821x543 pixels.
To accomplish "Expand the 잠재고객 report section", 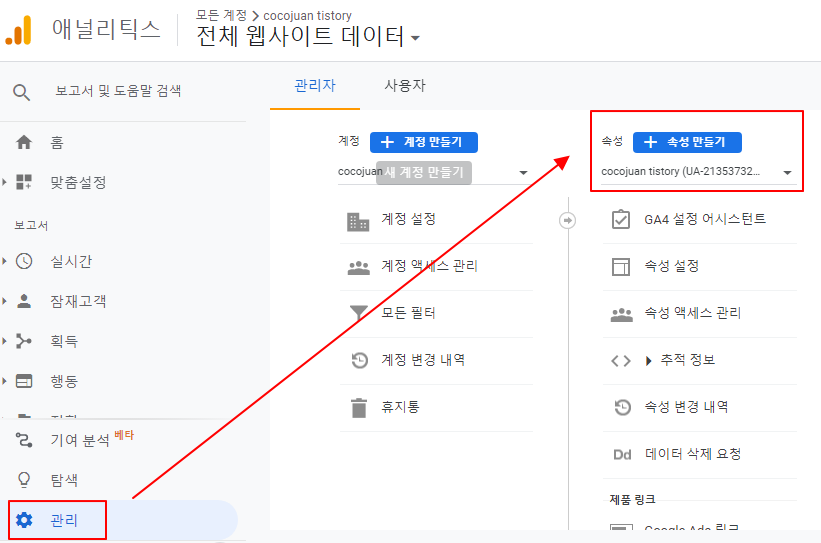I will pos(4,301).
